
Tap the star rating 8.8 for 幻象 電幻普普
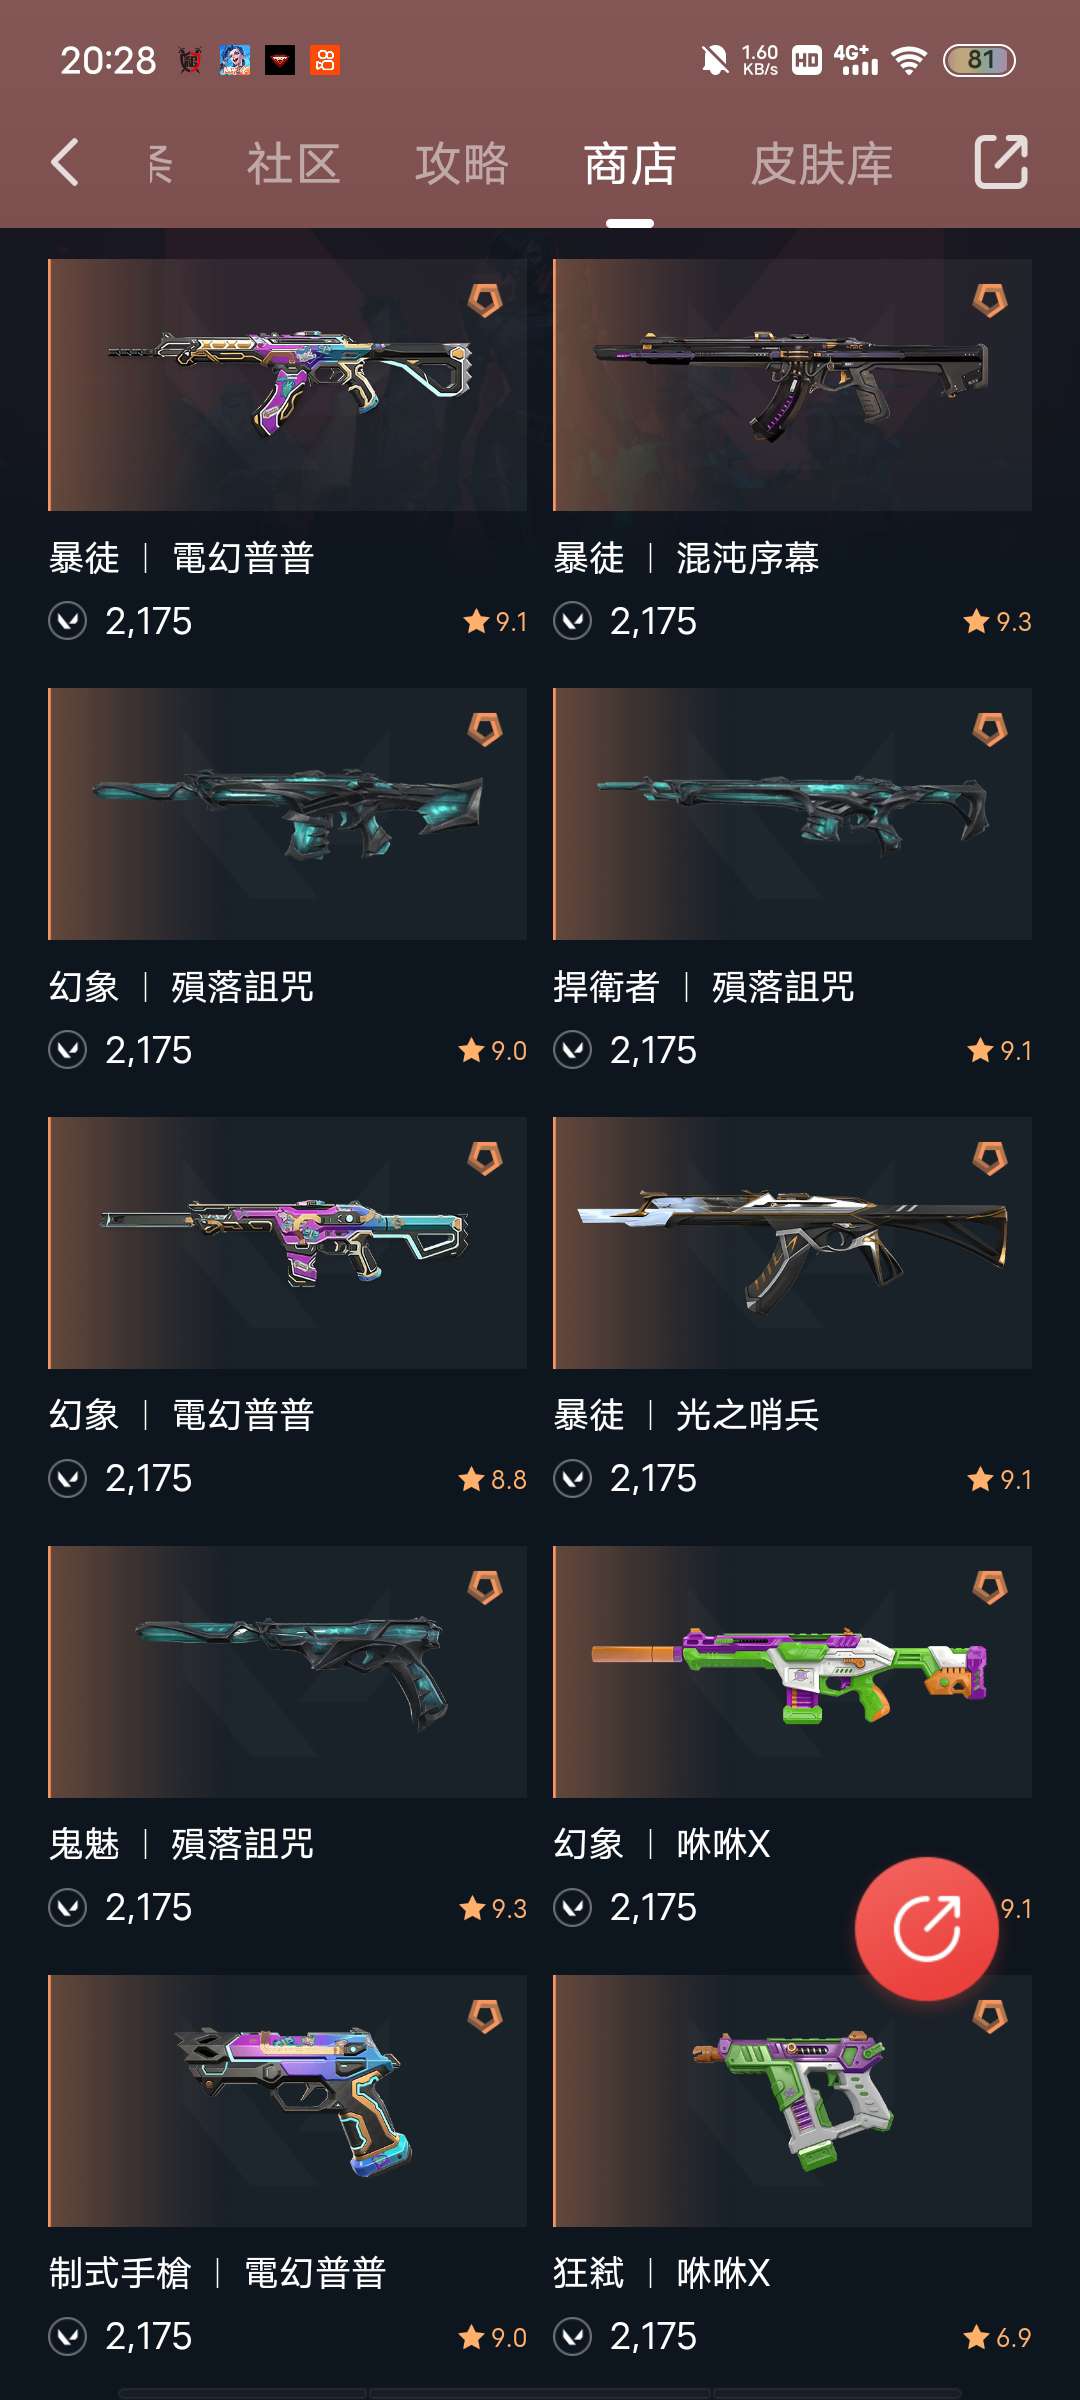click(x=492, y=1479)
